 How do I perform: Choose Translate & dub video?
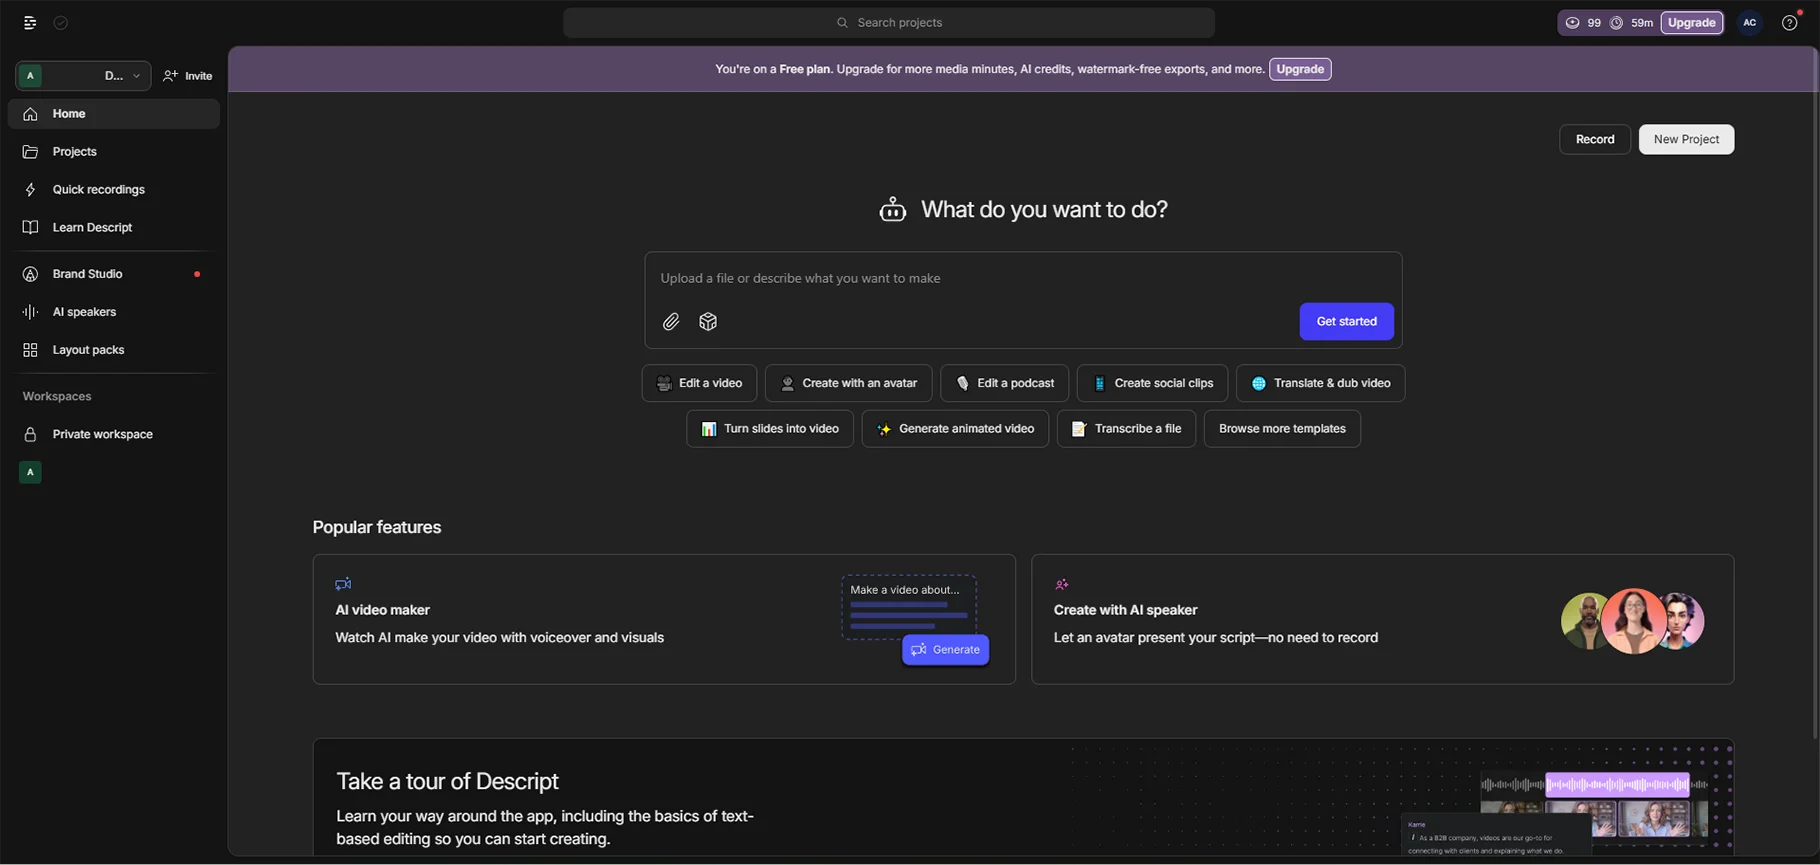pos(1320,384)
